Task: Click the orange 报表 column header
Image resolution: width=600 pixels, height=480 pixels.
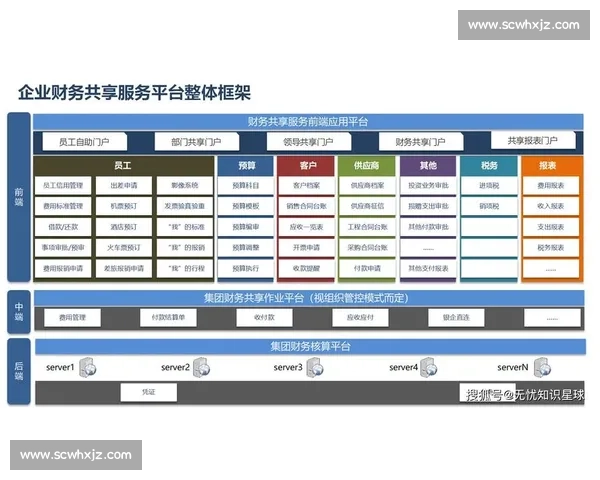Action: (x=552, y=165)
